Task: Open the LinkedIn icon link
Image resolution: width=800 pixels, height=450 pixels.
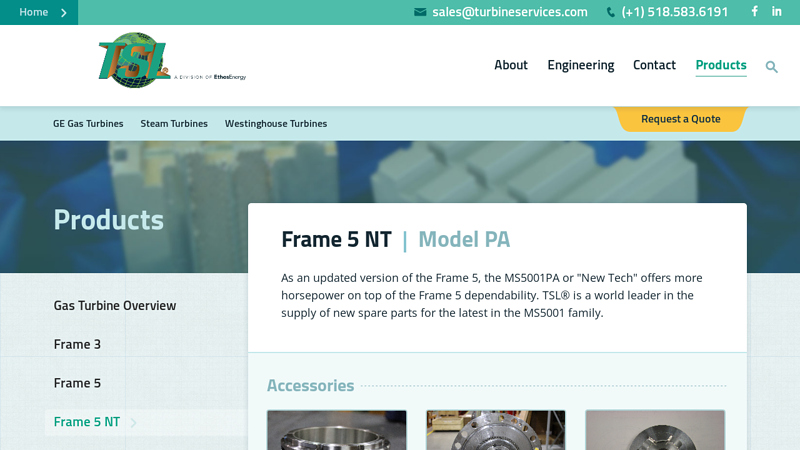Action: pos(777,11)
